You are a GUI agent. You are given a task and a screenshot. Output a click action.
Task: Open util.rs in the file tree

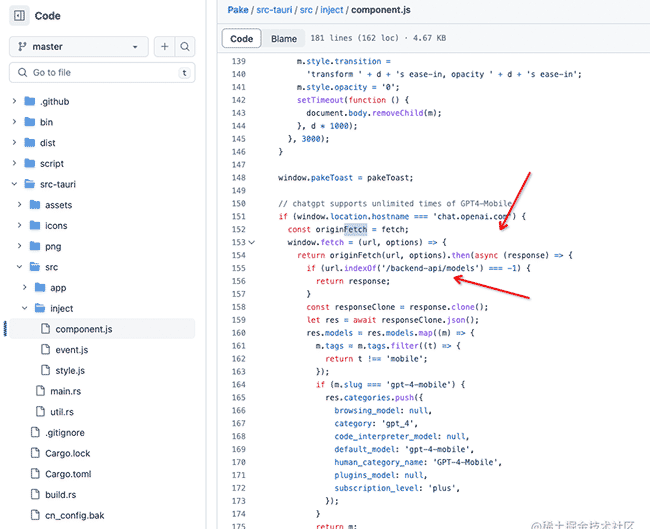pos(62,412)
